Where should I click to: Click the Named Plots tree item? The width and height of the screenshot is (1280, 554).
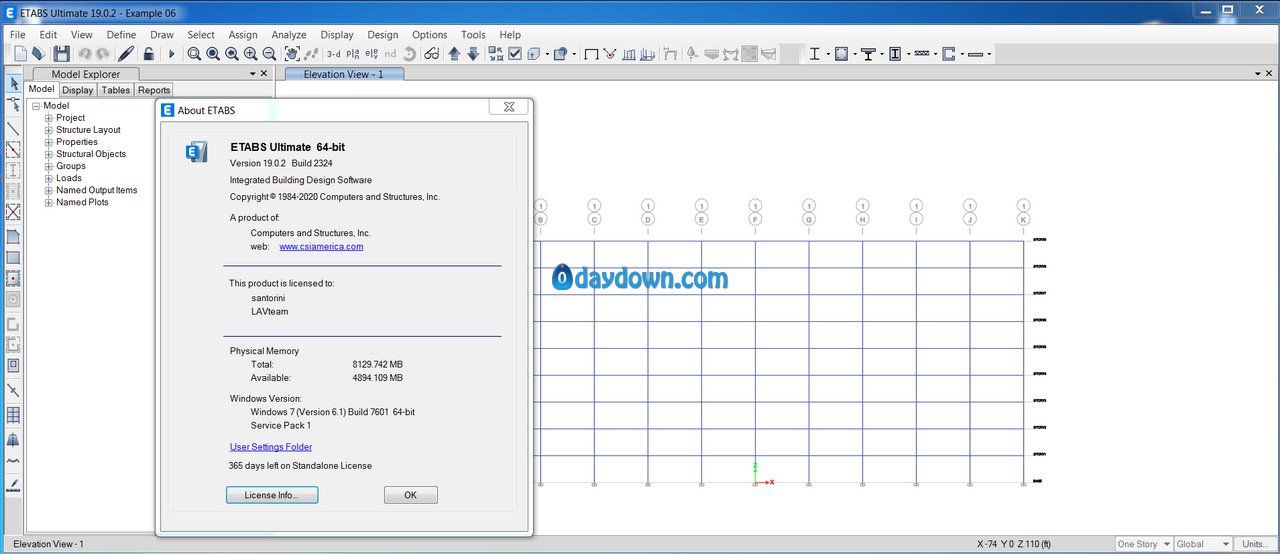pyautogui.click(x=82, y=202)
